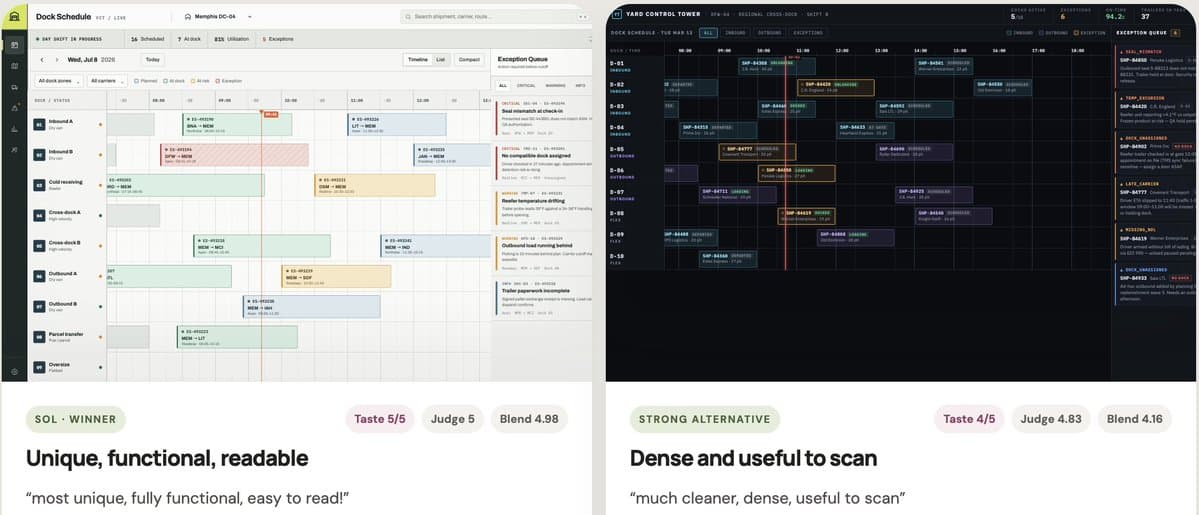Image resolution: width=1199 pixels, height=515 pixels.
Task: Click the red current-time marker on the light timeline
Action: (x=270, y=114)
